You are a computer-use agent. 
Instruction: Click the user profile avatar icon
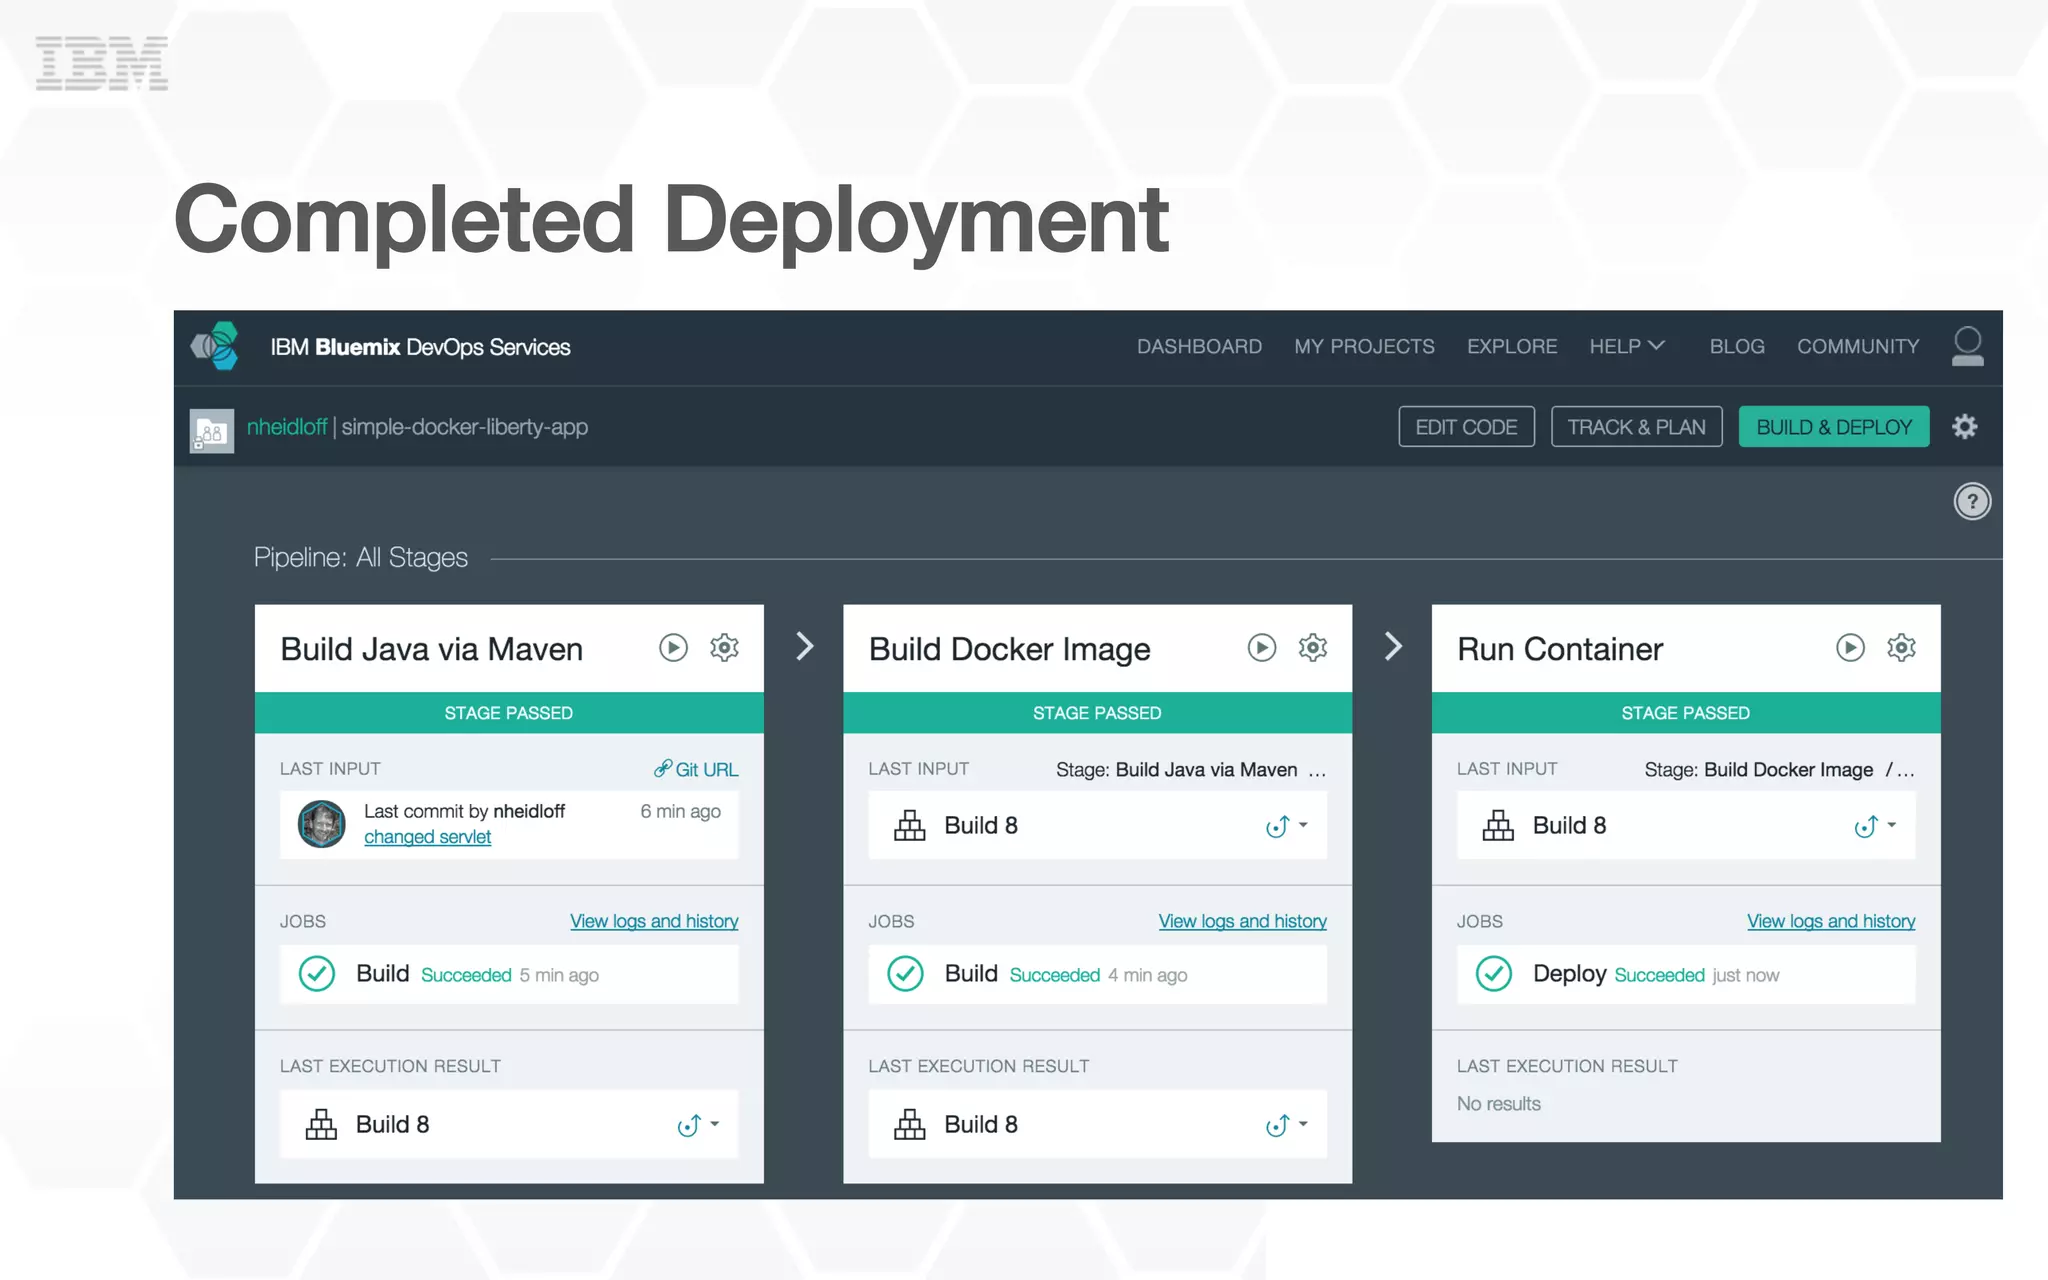[1967, 347]
